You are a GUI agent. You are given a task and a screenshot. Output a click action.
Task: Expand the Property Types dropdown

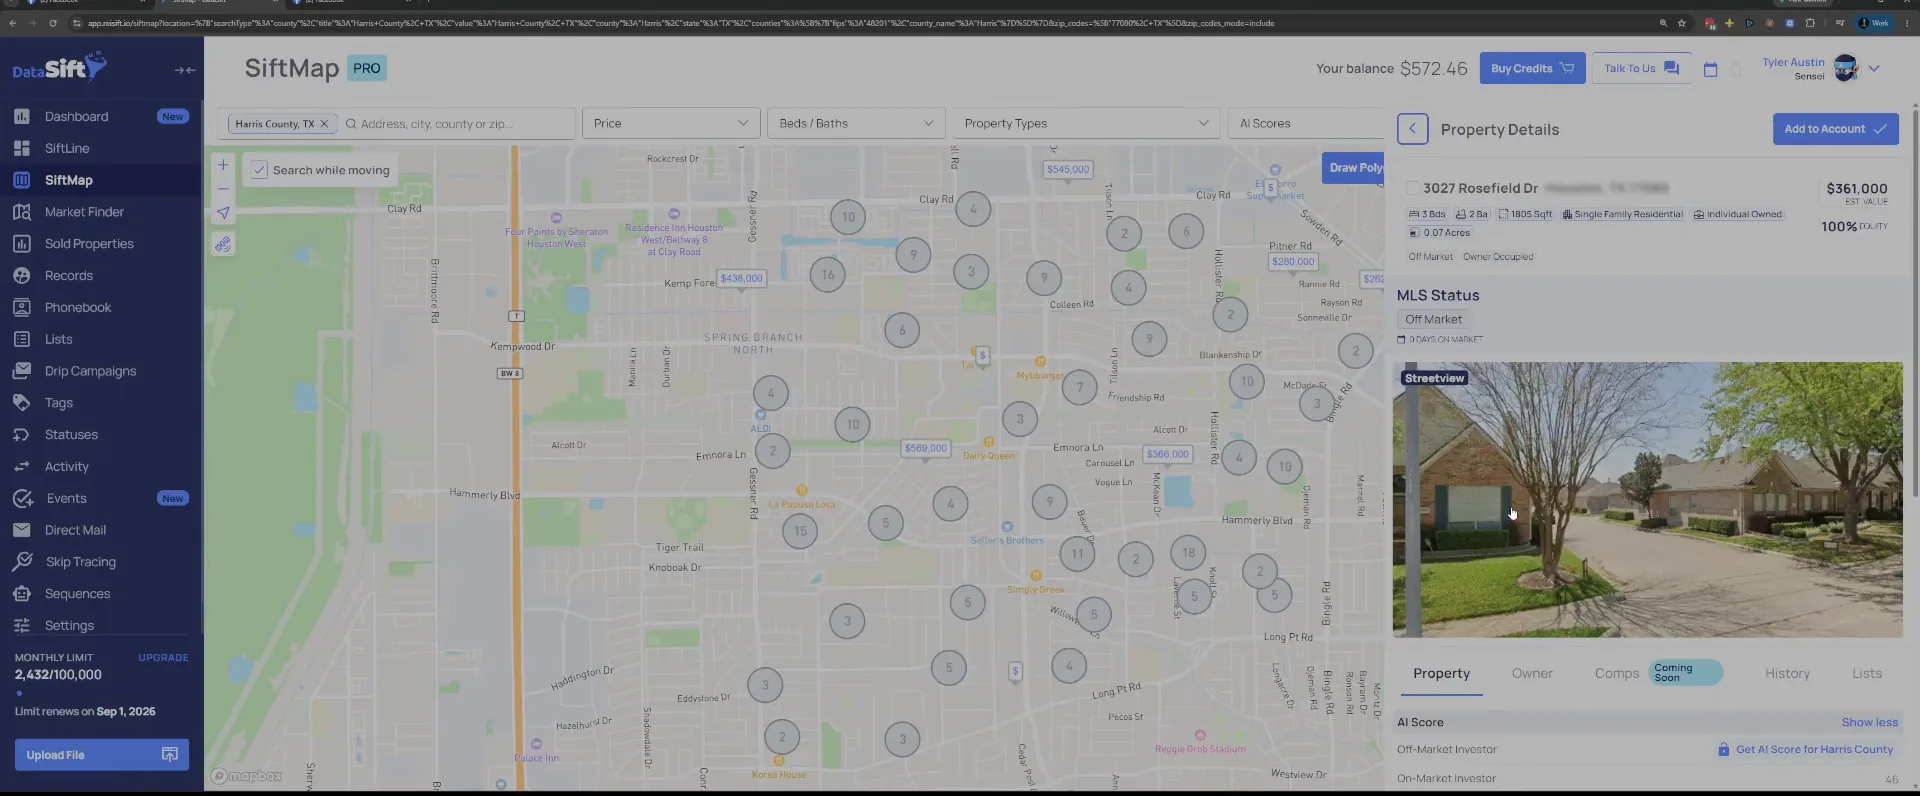pyautogui.click(x=1086, y=124)
